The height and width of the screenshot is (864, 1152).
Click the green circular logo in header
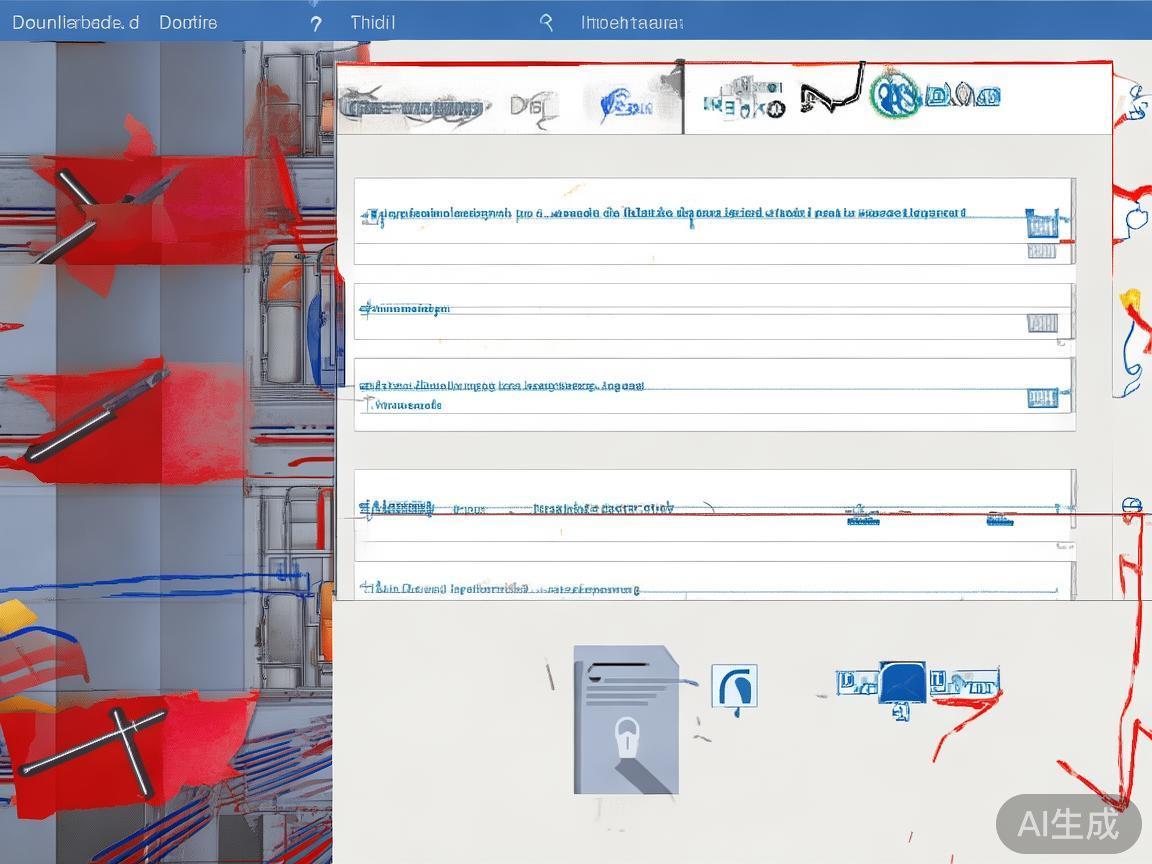(x=894, y=96)
